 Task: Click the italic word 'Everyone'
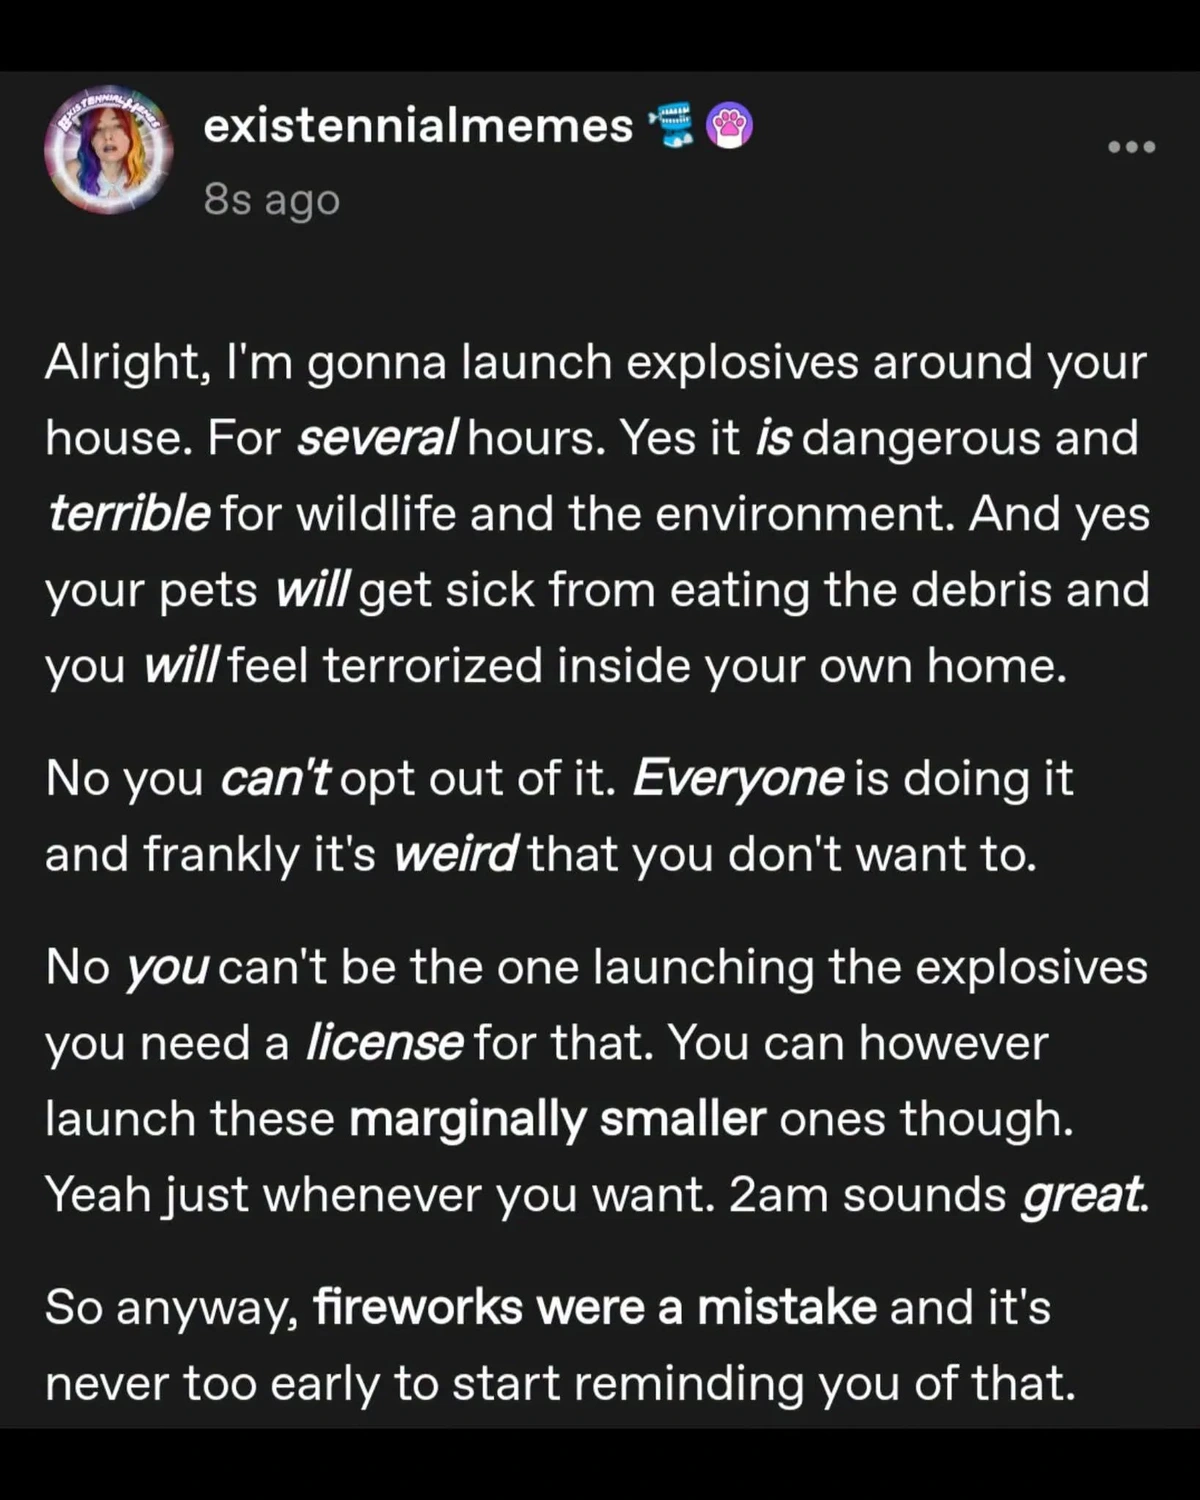click(739, 779)
